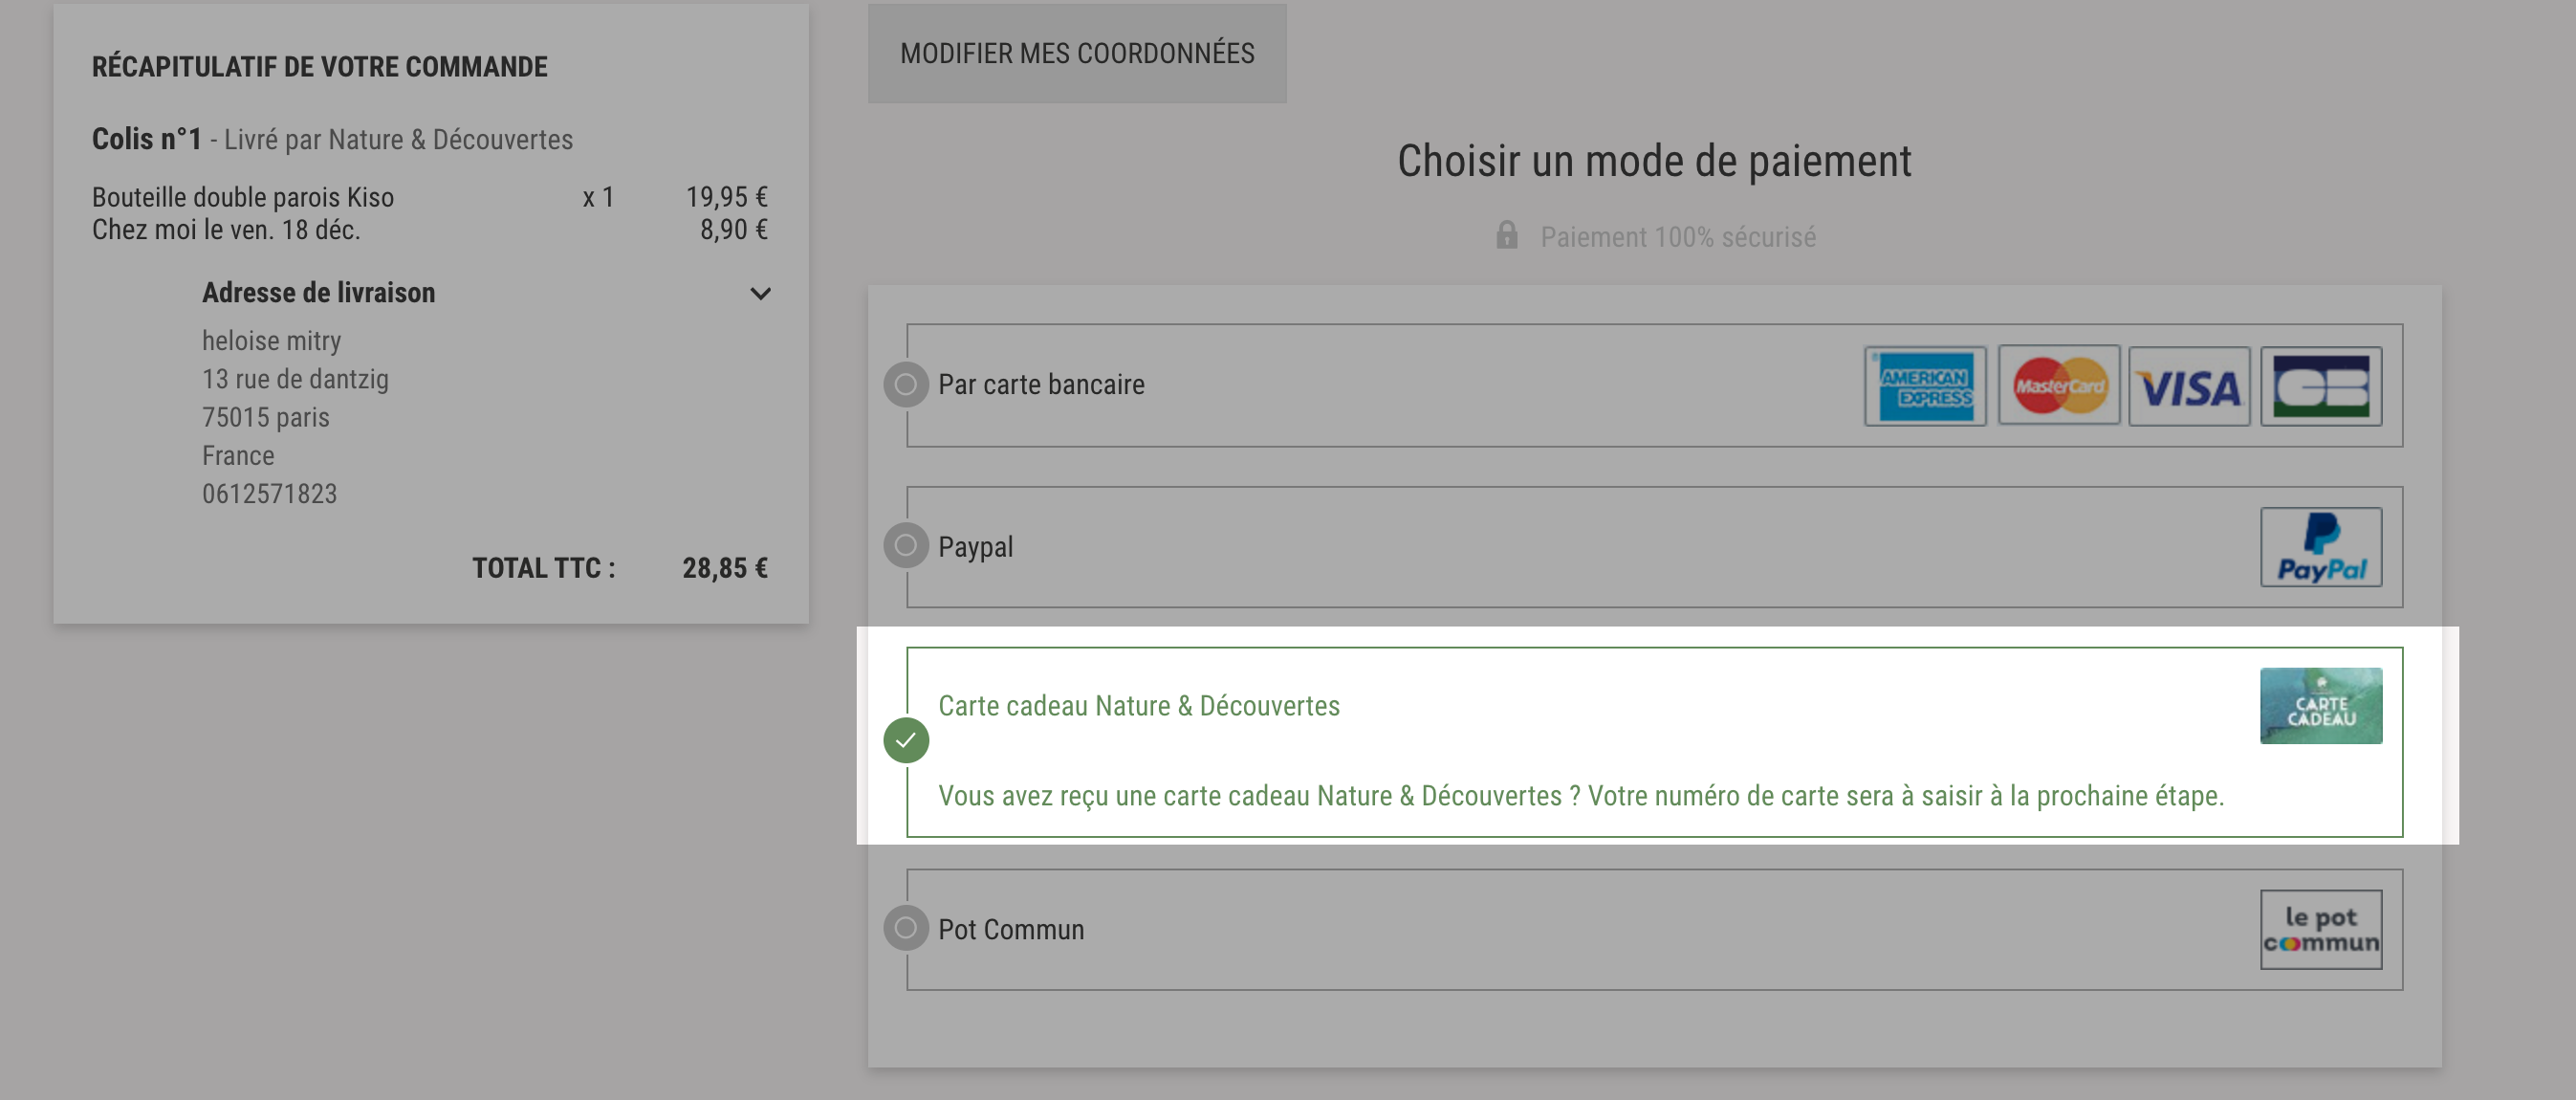The width and height of the screenshot is (2576, 1100).
Task: Click the Pot Commun label
Action: [1010, 930]
